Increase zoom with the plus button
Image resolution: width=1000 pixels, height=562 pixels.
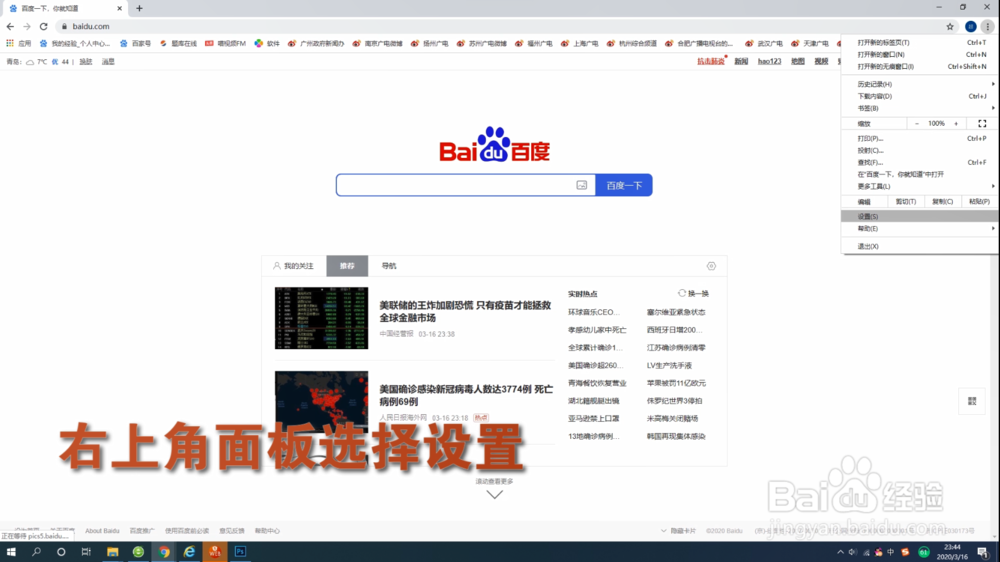pos(956,124)
